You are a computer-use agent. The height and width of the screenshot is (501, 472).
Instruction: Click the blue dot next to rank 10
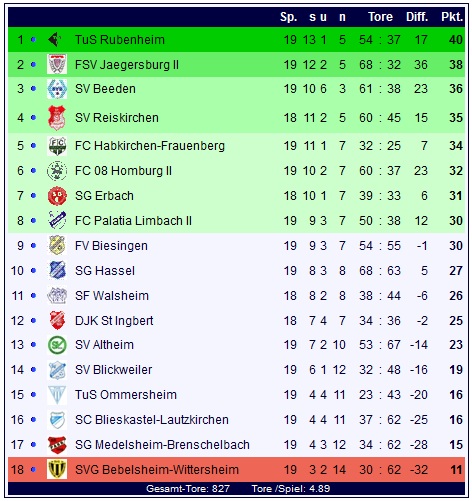coord(33,271)
